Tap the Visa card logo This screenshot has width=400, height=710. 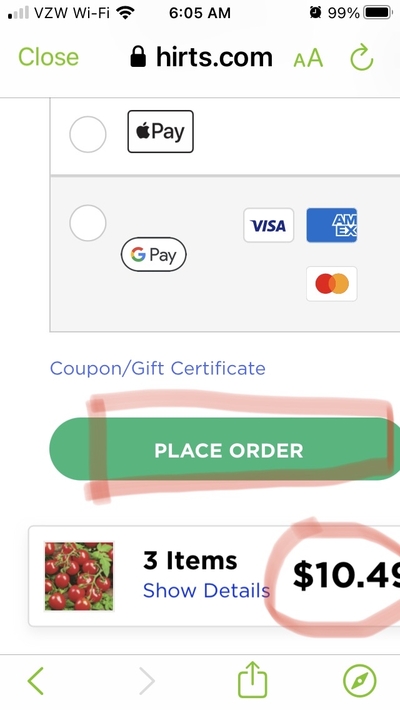(268, 225)
